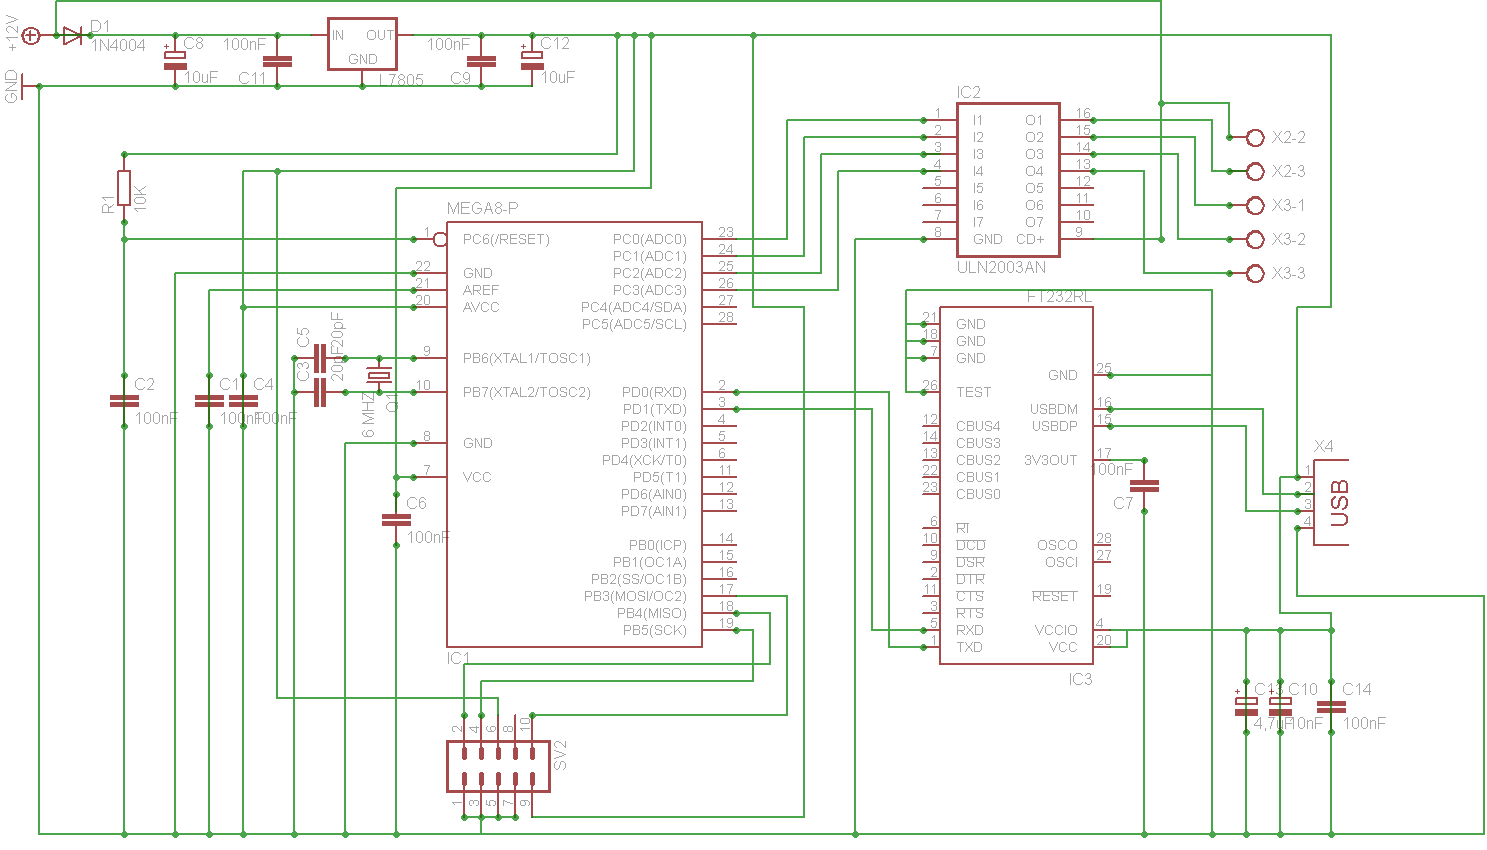
Task: Click the I4 input label on IC2
Action: click(978, 171)
